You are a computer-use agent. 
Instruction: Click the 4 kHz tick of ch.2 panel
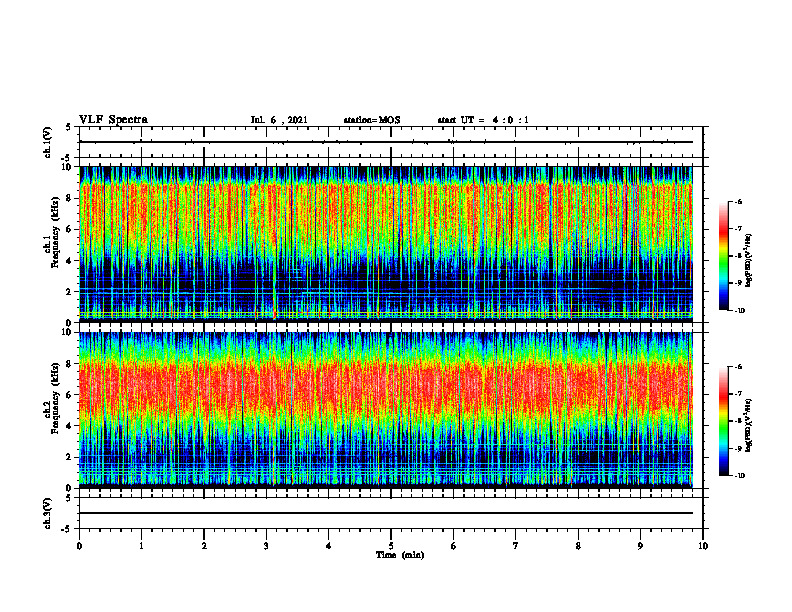click(70, 426)
